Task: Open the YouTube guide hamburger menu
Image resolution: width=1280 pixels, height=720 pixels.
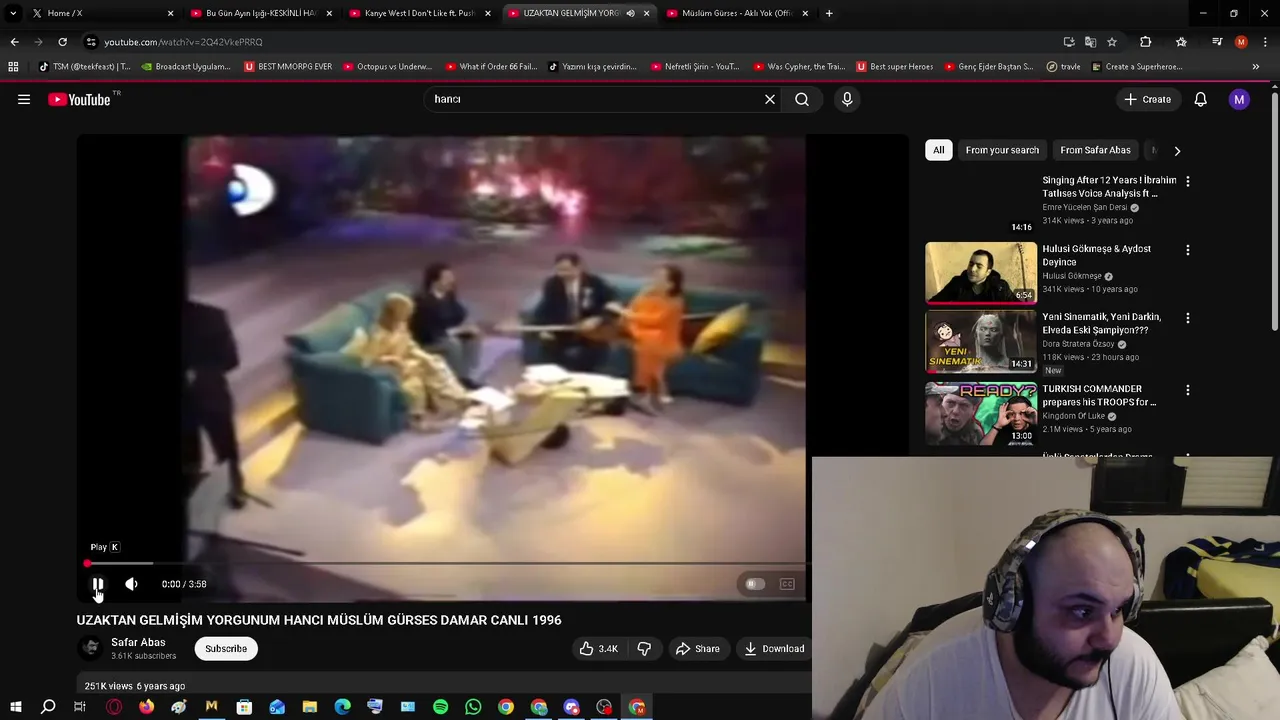Action: pyautogui.click(x=24, y=99)
